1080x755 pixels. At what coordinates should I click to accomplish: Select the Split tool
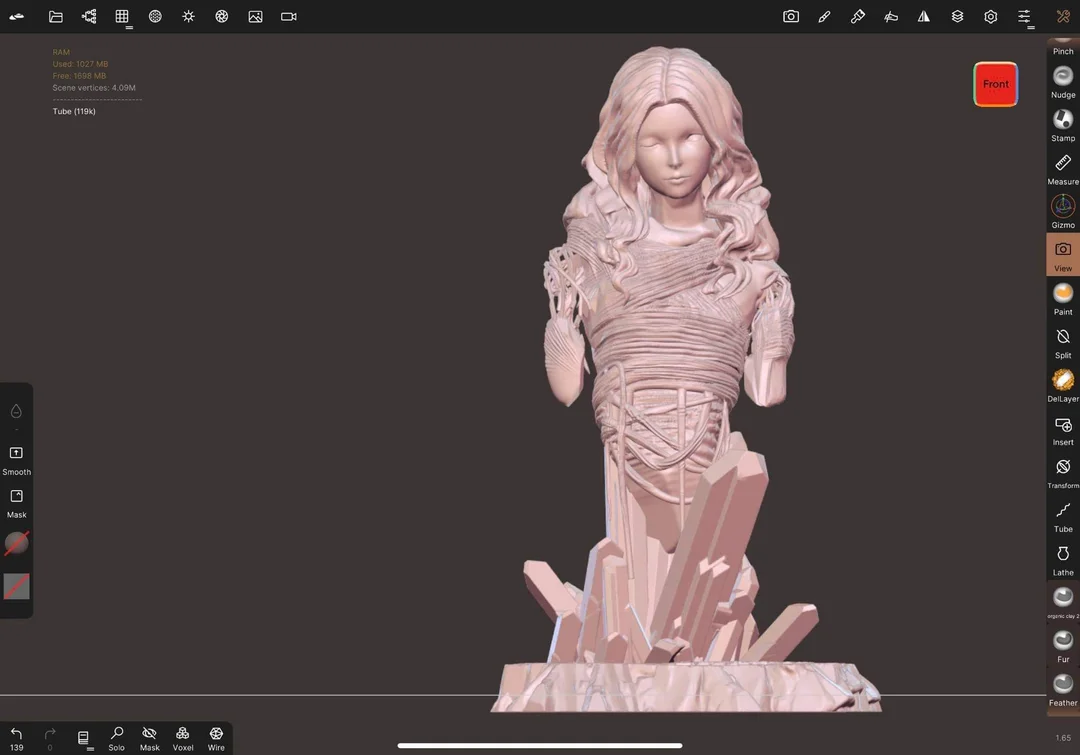coord(1063,342)
